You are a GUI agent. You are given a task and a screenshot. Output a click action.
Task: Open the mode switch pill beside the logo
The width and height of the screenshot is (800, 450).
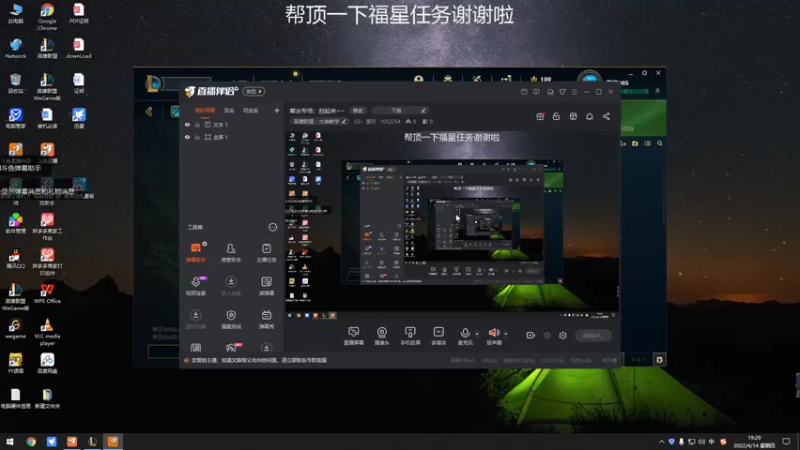(253, 91)
